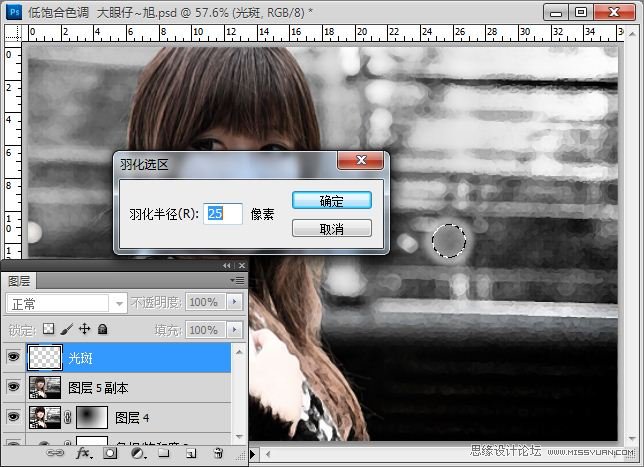
Task: Click the delete layer trash icon
Action: 218,453
